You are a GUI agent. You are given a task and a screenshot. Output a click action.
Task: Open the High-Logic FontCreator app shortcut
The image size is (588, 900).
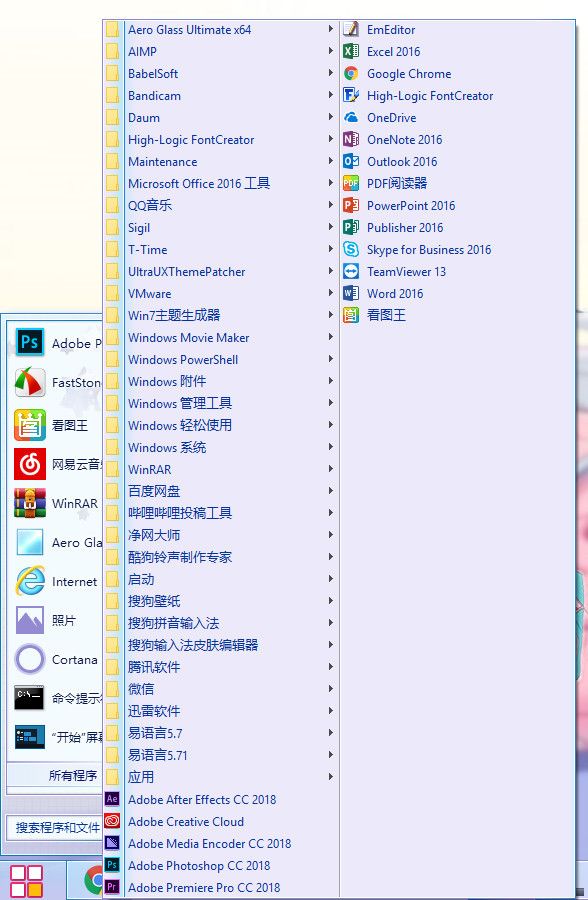coord(457,95)
